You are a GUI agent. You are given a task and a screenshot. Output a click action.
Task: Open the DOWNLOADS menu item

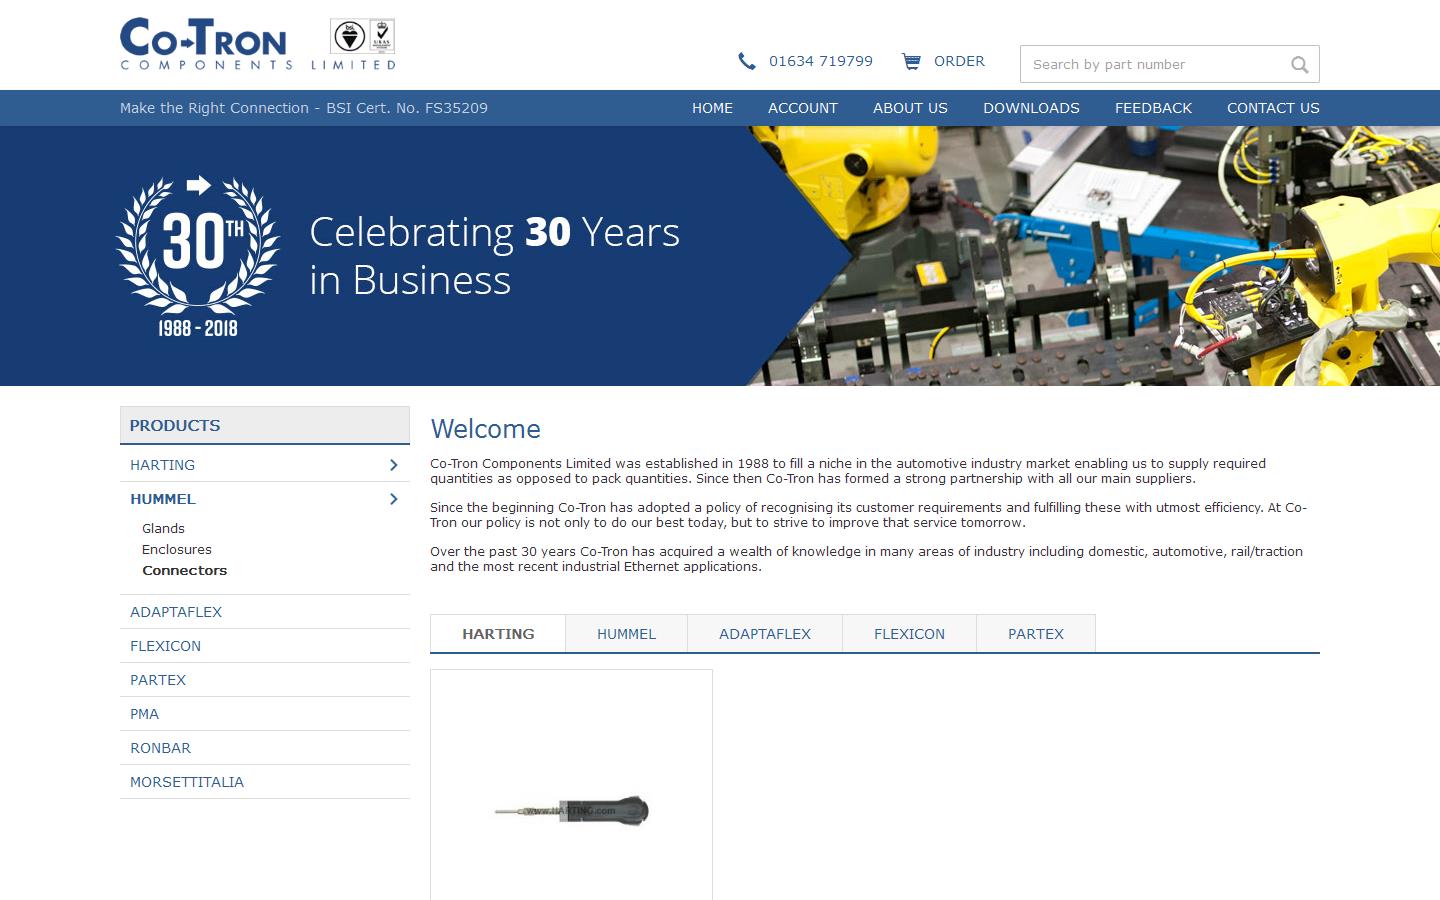[x=1031, y=108]
